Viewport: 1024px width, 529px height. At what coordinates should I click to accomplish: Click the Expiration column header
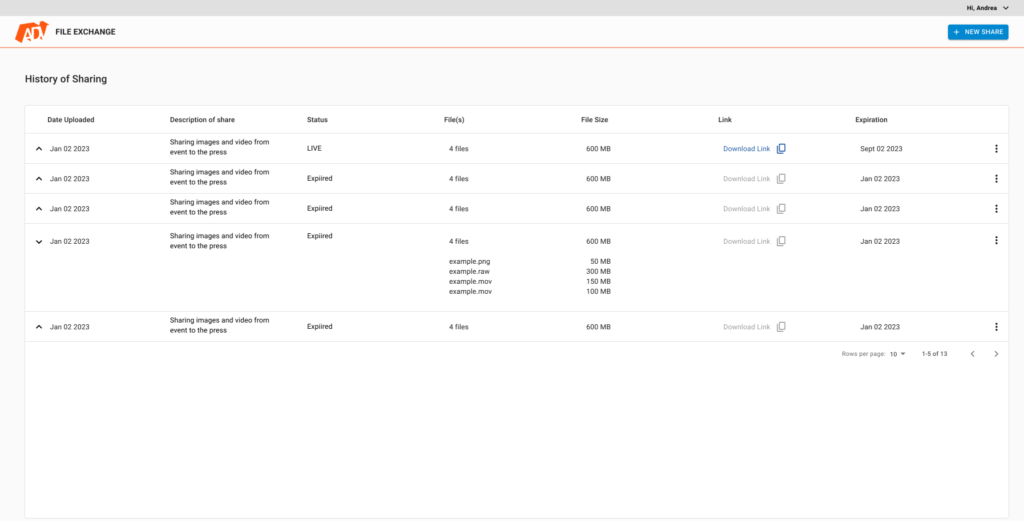(871, 120)
